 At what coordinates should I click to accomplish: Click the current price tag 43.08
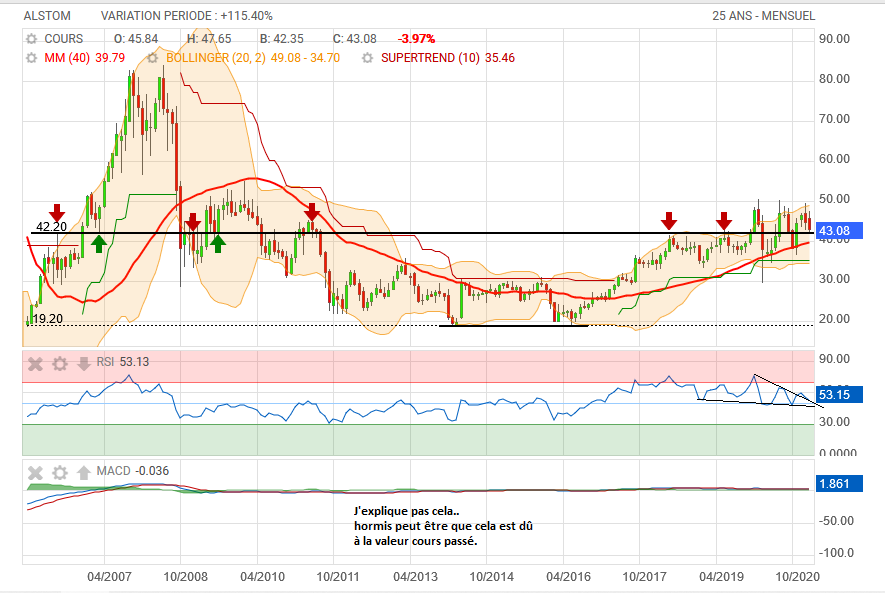[x=839, y=230]
